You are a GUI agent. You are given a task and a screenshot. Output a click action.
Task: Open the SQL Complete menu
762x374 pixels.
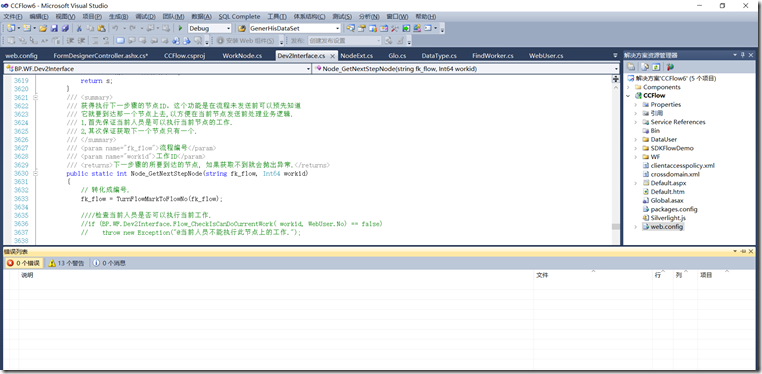pos(239,17)
